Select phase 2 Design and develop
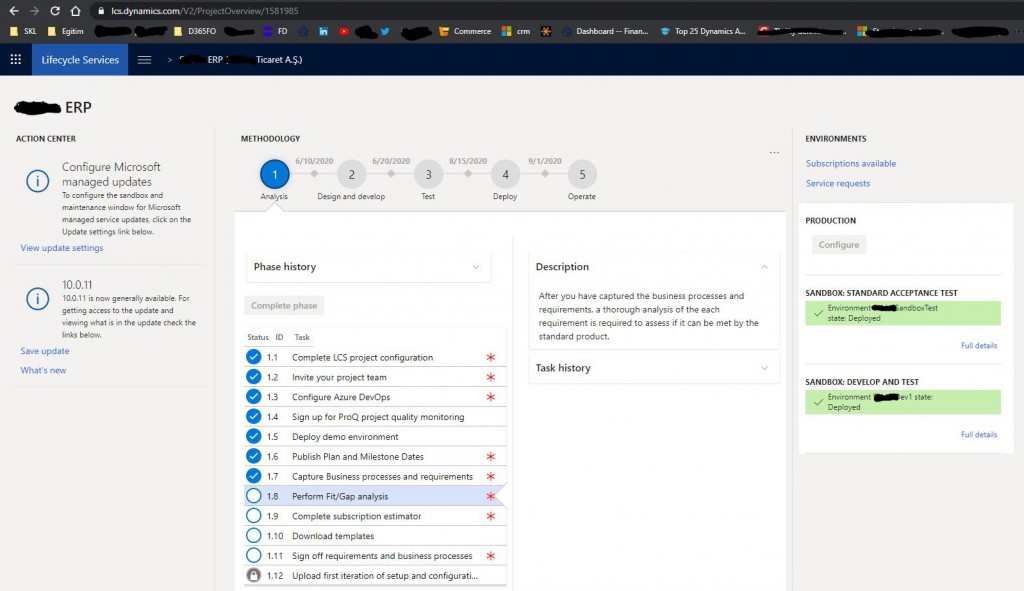 (351, 174)
